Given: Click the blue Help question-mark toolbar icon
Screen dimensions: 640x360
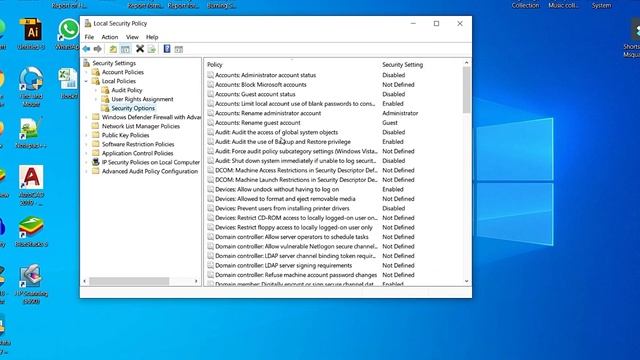Looking at the screenshot, I should coord(167,49).
